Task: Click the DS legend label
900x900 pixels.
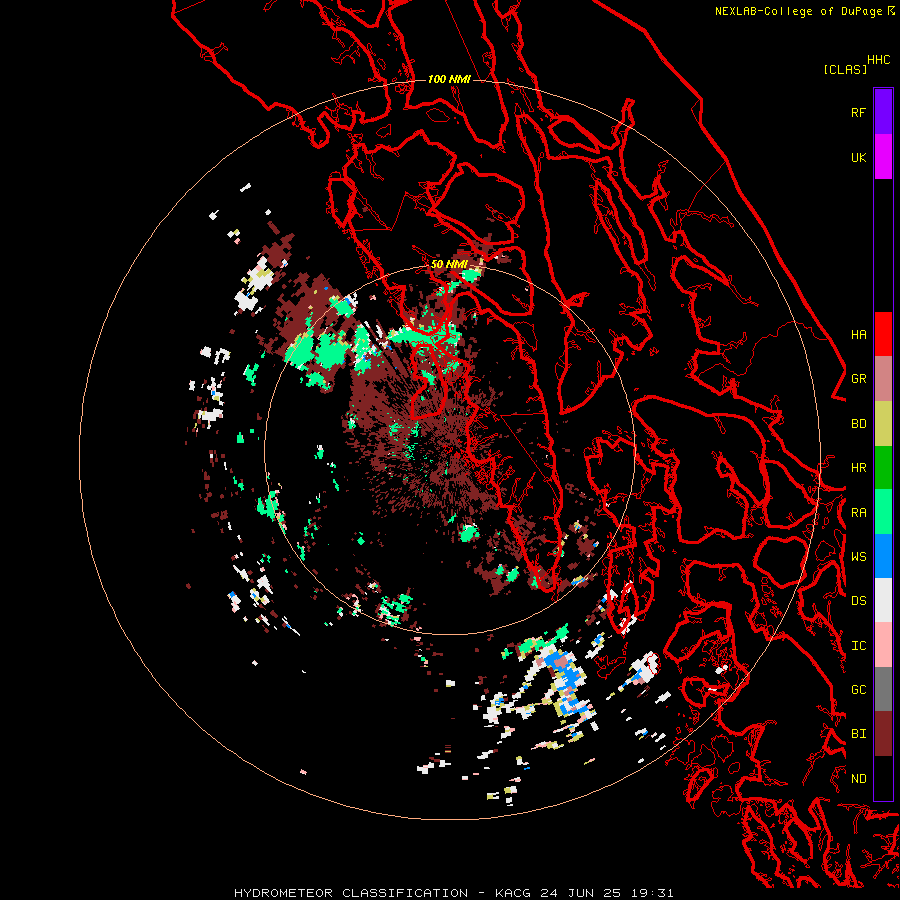Action: click(858, 601)
